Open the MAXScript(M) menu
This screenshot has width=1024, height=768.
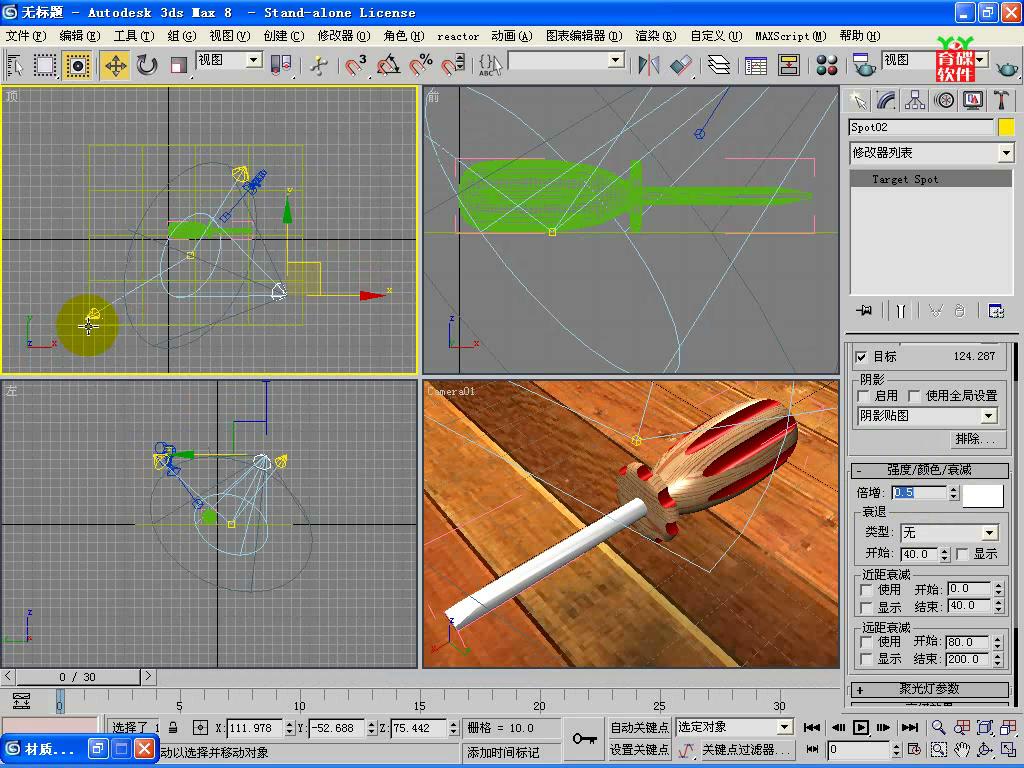pos(791,36)
